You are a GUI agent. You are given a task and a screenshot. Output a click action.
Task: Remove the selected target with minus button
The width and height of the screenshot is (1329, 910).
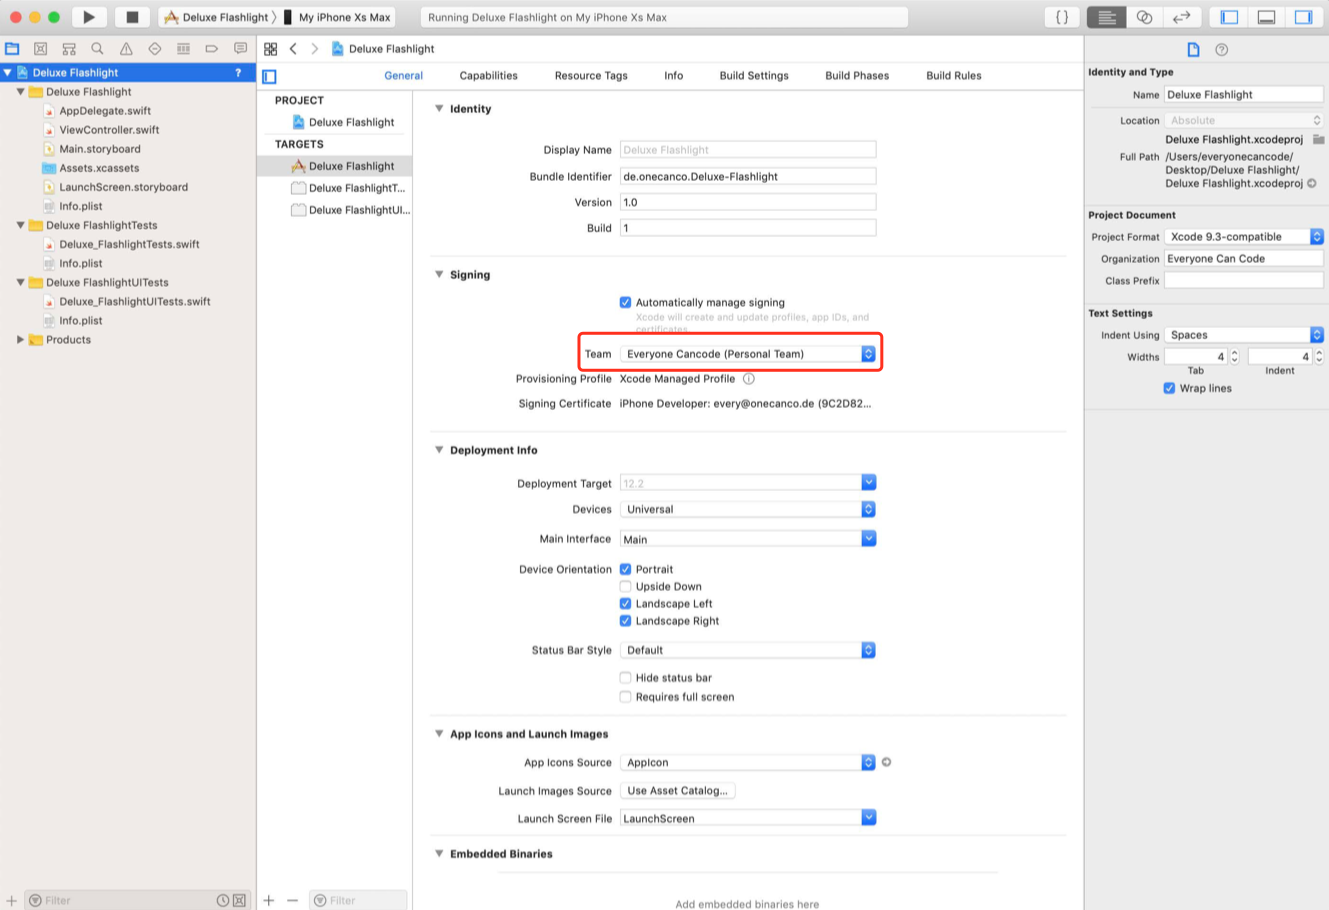(x=292, y=900)
